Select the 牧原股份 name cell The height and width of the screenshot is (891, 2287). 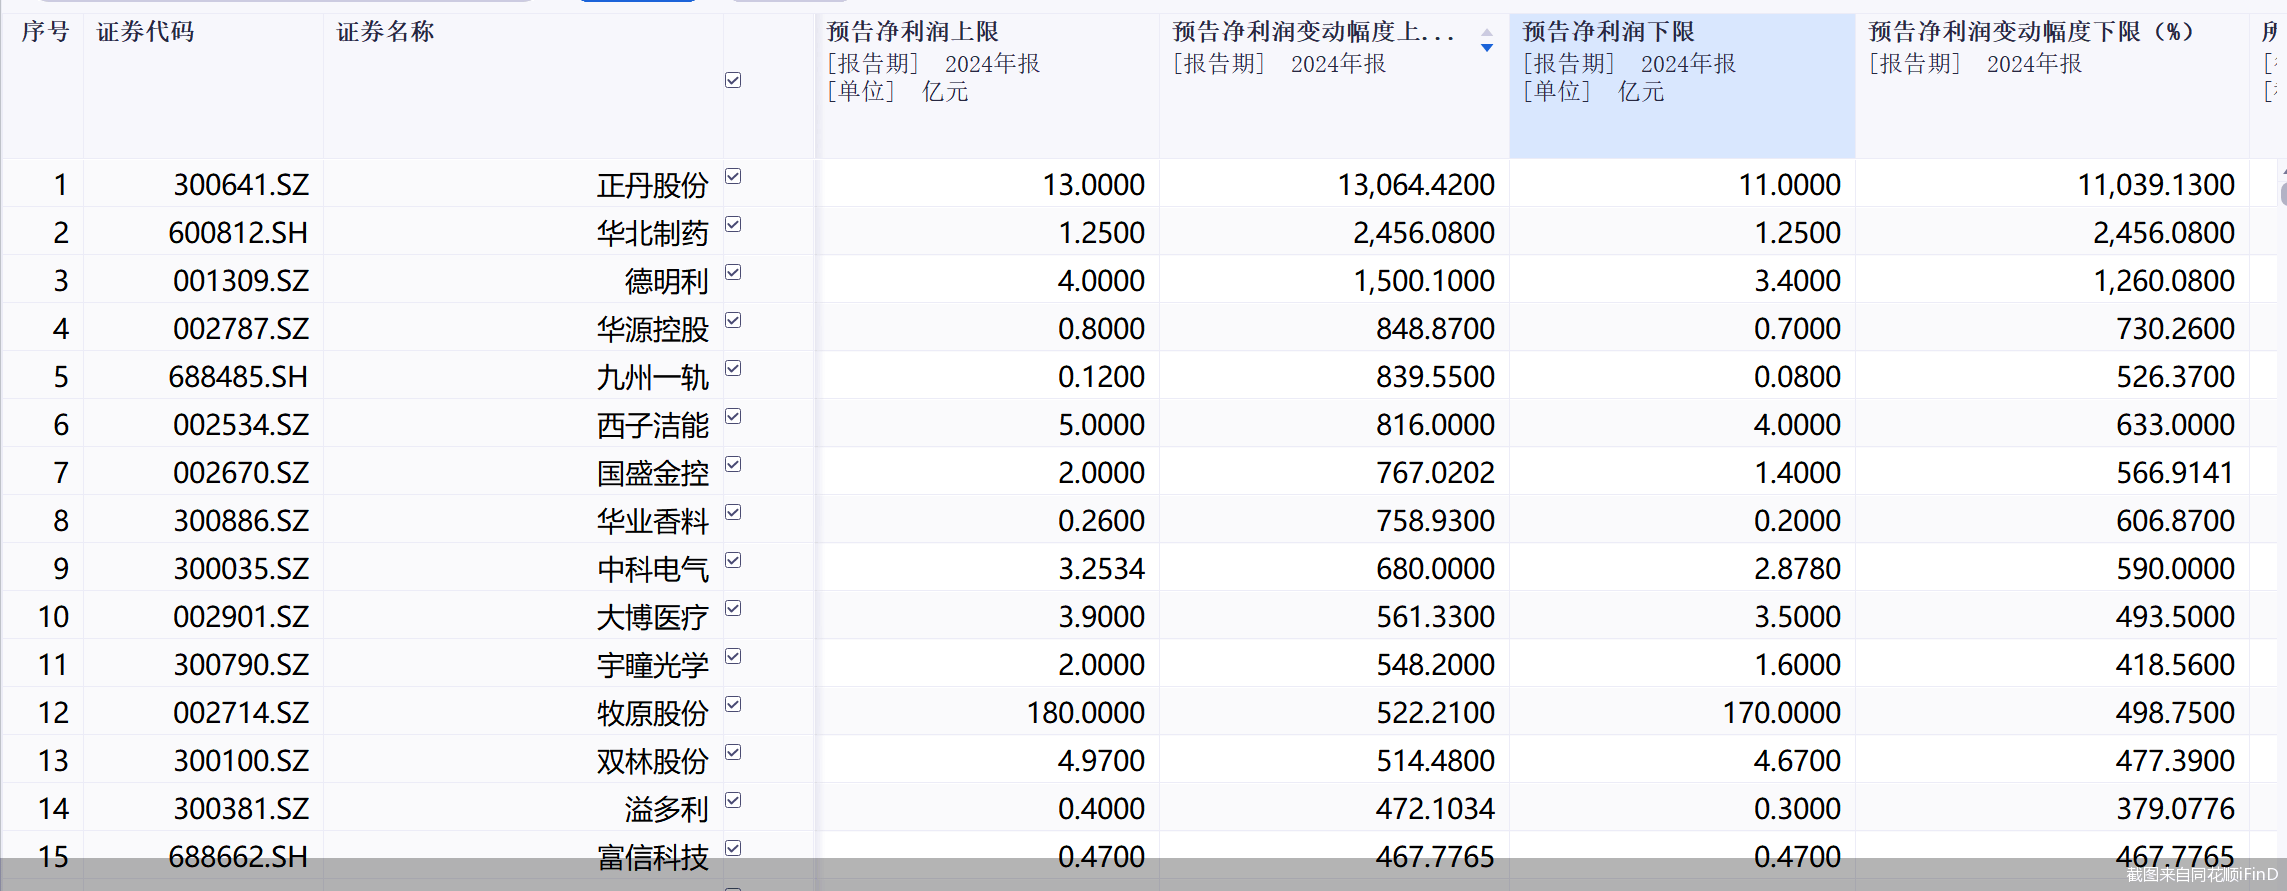(x=652, y=713)
